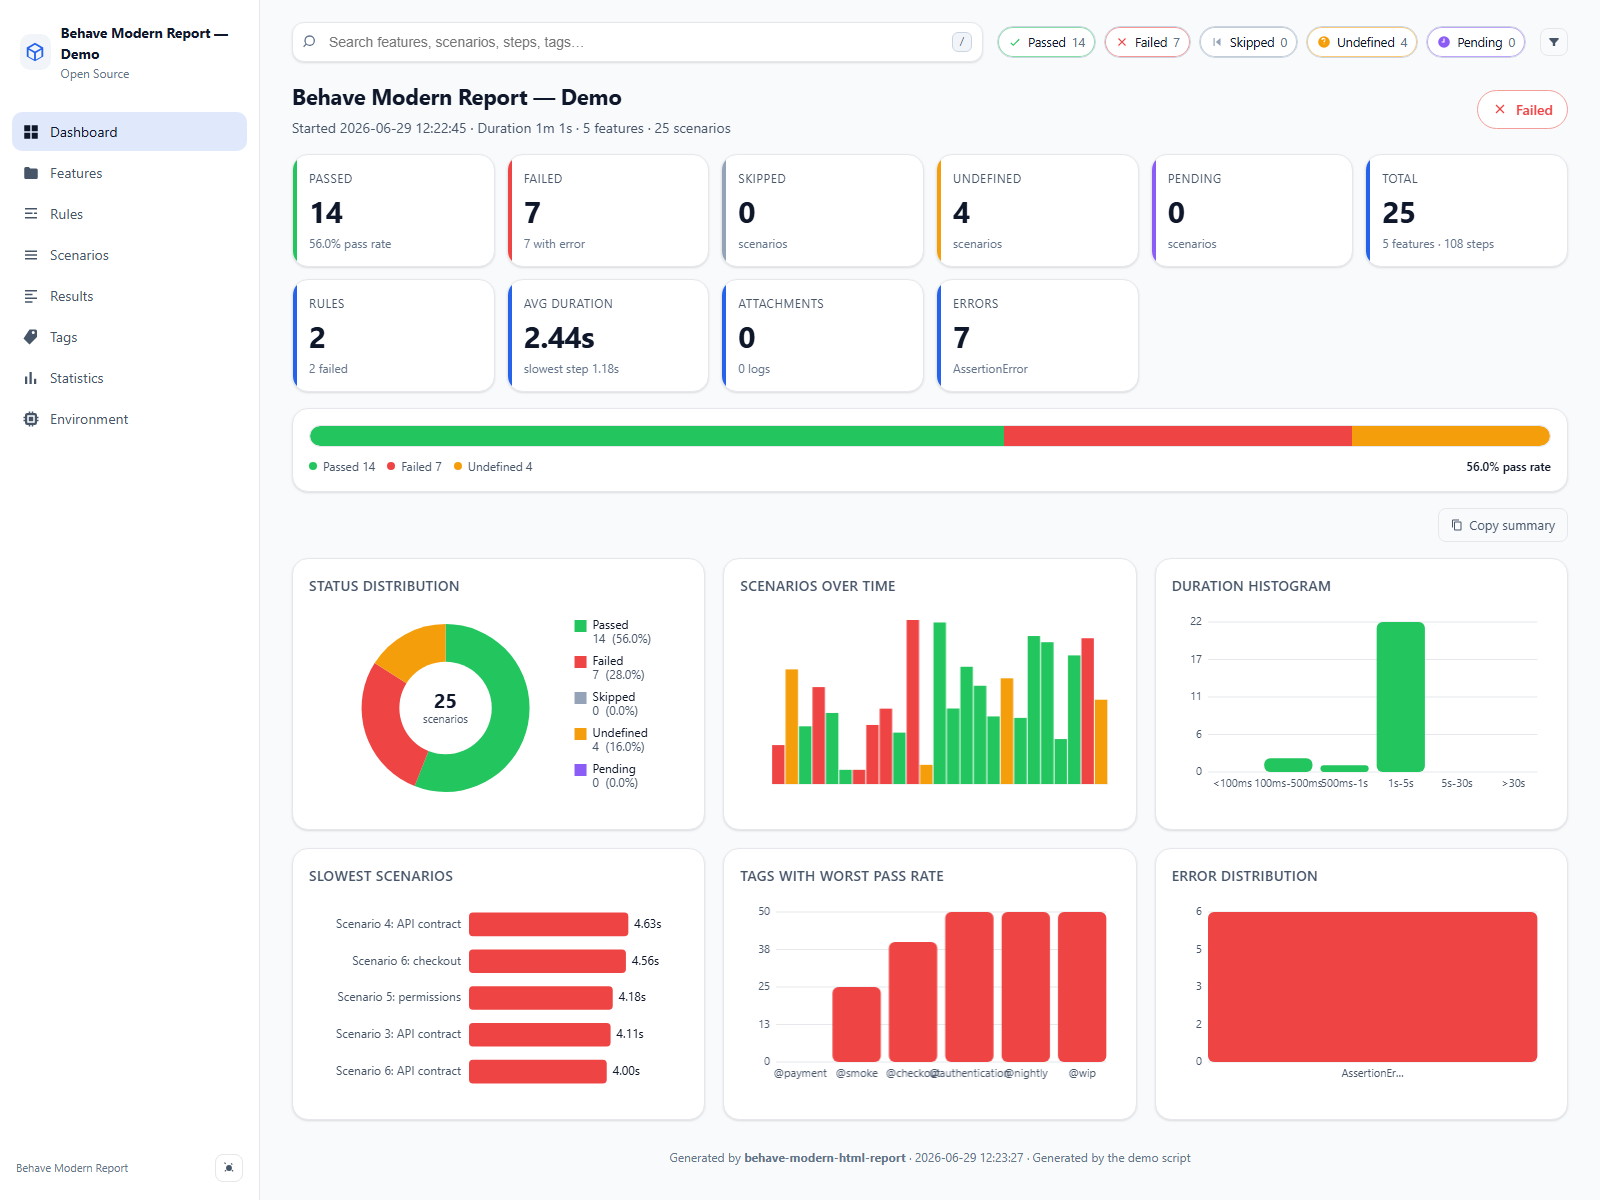Screen dimensions: 1600x1200
Task: Click the red Failed status badge
Action: click(x=1522, y=110)
